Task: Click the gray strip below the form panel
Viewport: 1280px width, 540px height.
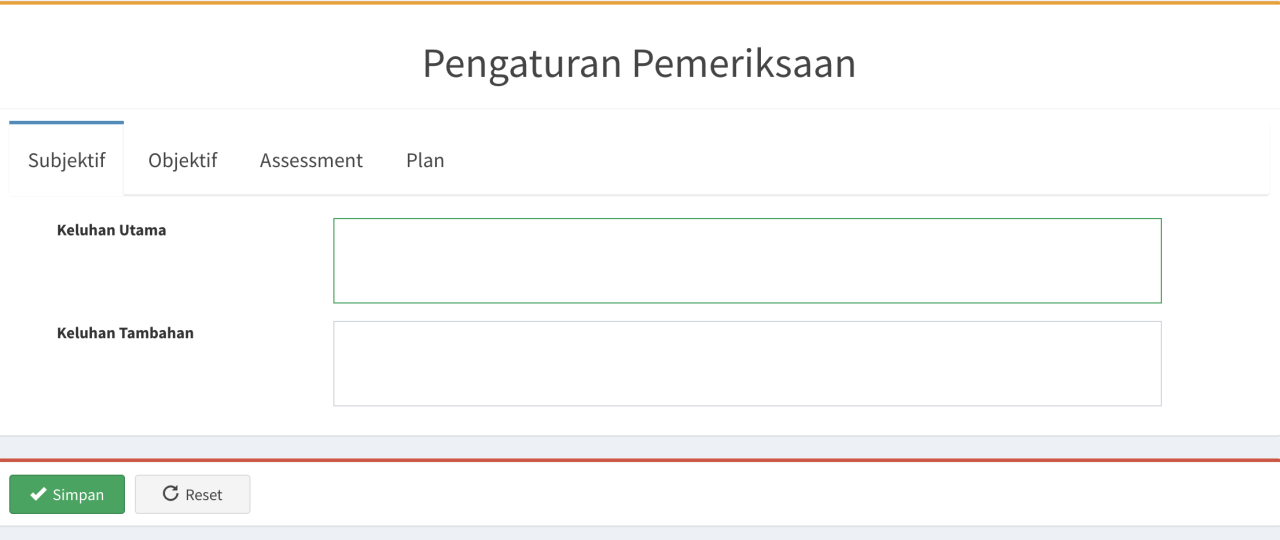Action: [x=640, y=447]
